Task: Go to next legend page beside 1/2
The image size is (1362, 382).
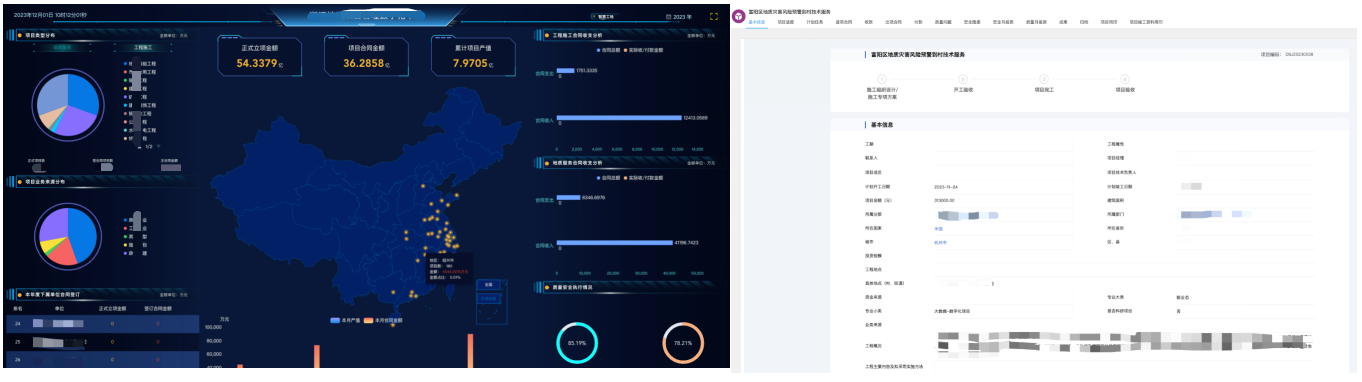Action: click(160, 146)
